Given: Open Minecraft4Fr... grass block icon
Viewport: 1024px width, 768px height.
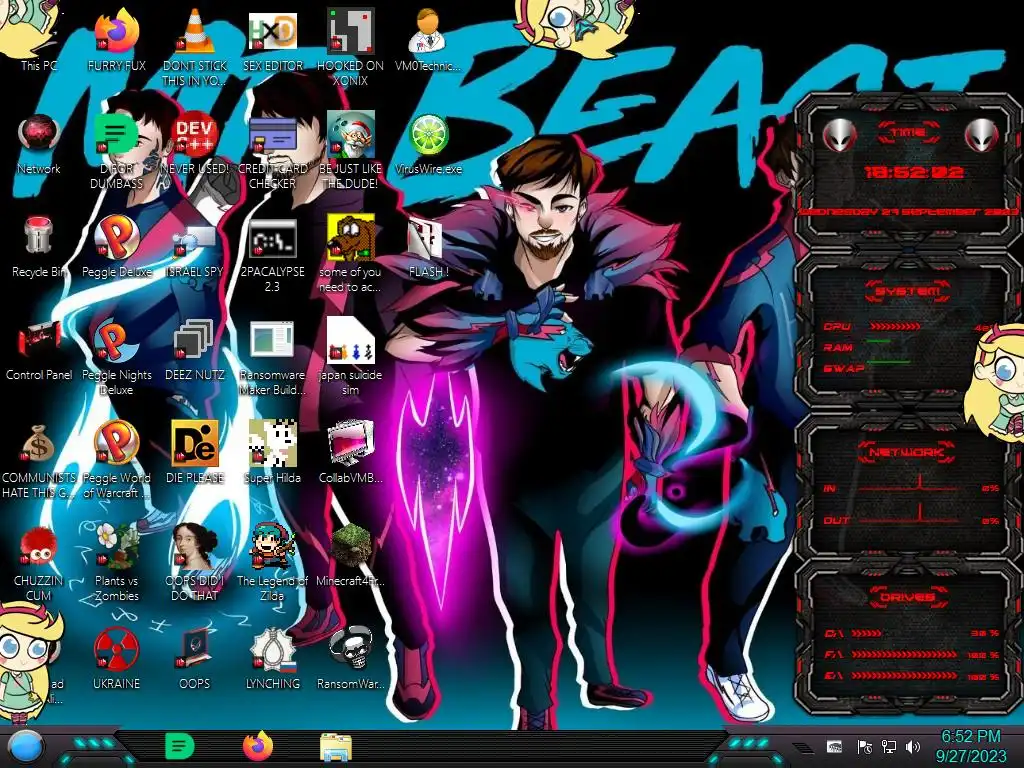Looking at the screenshot, I should tap(350, 555).
